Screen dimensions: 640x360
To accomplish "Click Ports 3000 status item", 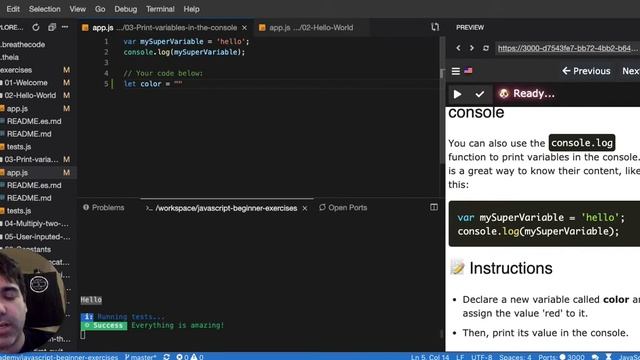I will pos(561,357).
